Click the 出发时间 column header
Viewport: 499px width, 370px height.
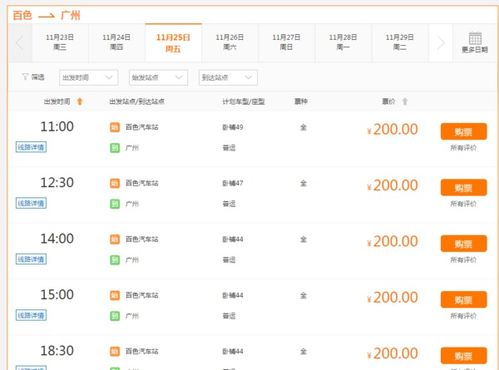click(x=57, y=101)
